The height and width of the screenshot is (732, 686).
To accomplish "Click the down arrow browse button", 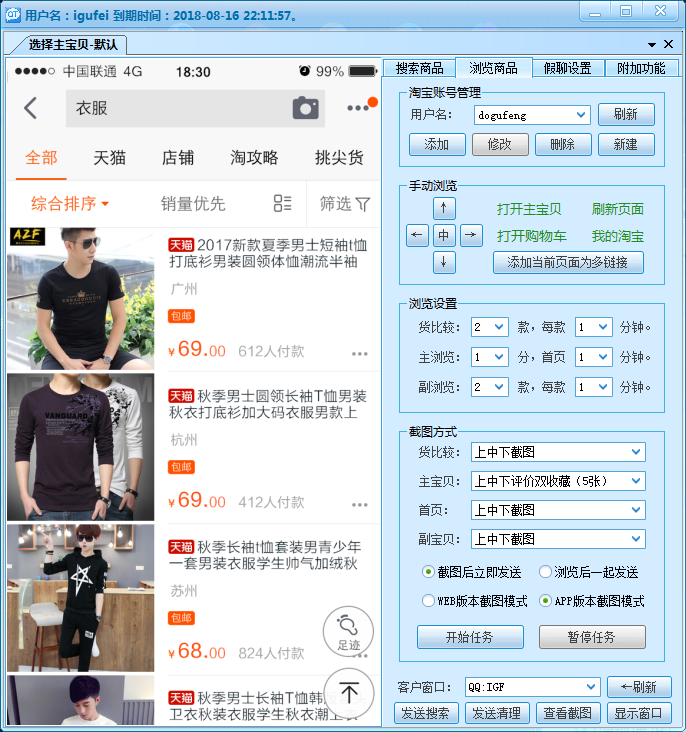I will click(x=444, y=262).
